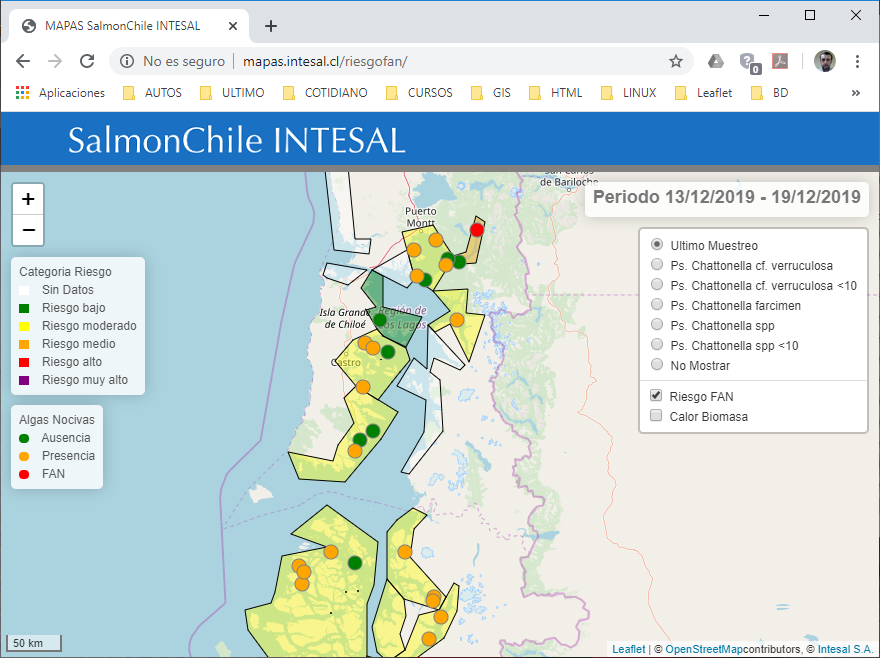Select Ps. Chattonella cf. verruculosa <10

pyautogui.click(x=657, y=285)
